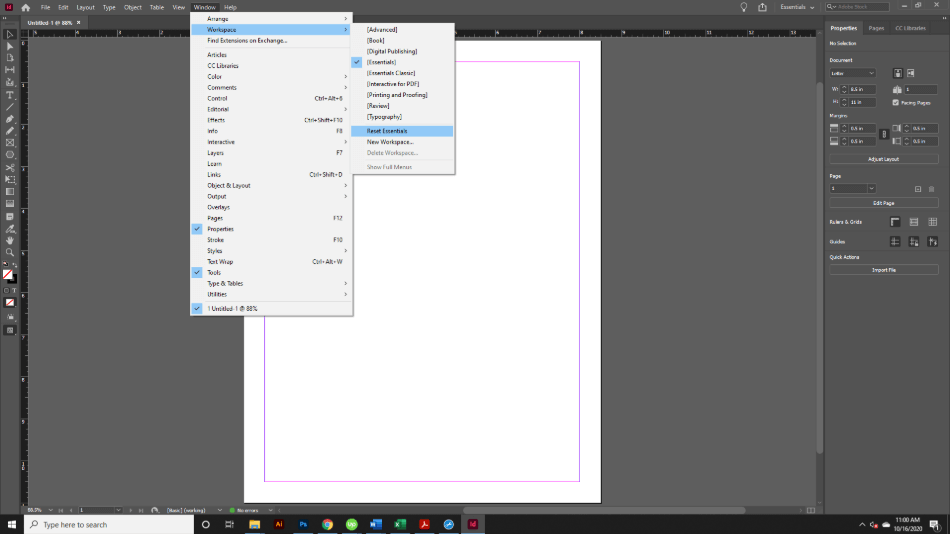Expand the Object & Layout submenu
Viewport: 950px width, 534px height.
coord(272,185)
